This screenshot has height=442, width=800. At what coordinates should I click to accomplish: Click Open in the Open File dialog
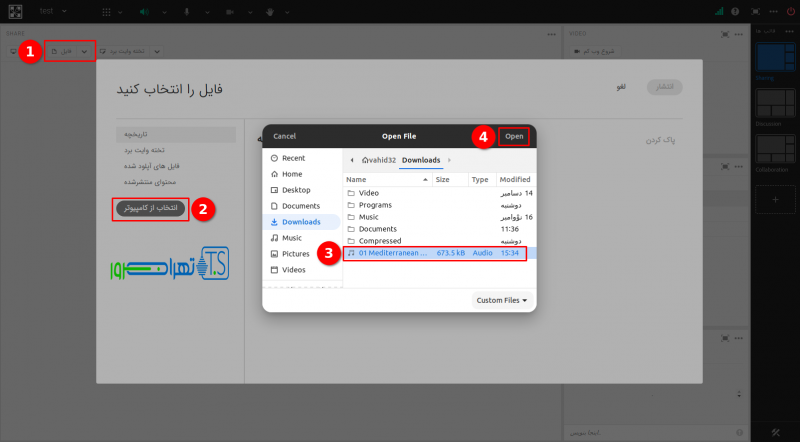coord(514,136)
